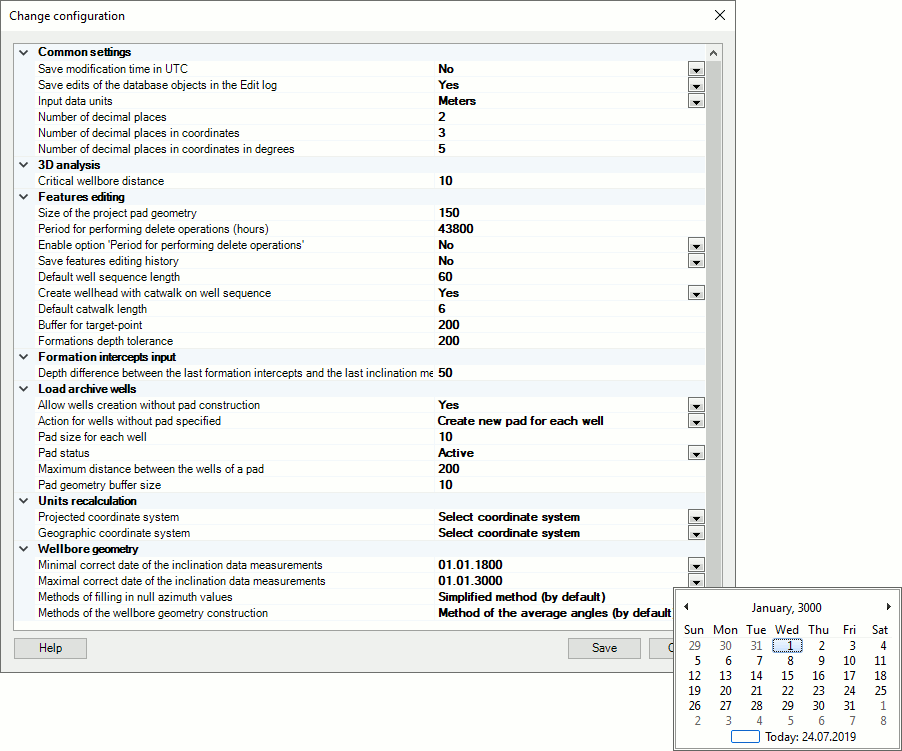Click Simplified method (by default) value
The height and width of the screenshot is (751, 902).
[x=522, y=597]
